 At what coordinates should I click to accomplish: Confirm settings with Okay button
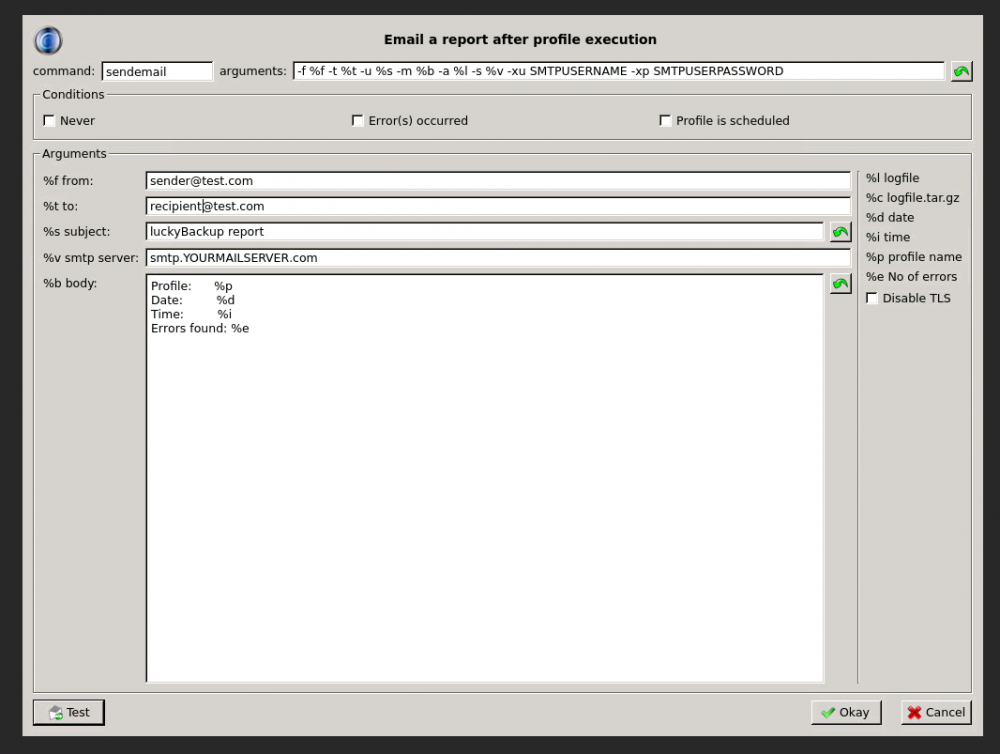coord(846,712)
